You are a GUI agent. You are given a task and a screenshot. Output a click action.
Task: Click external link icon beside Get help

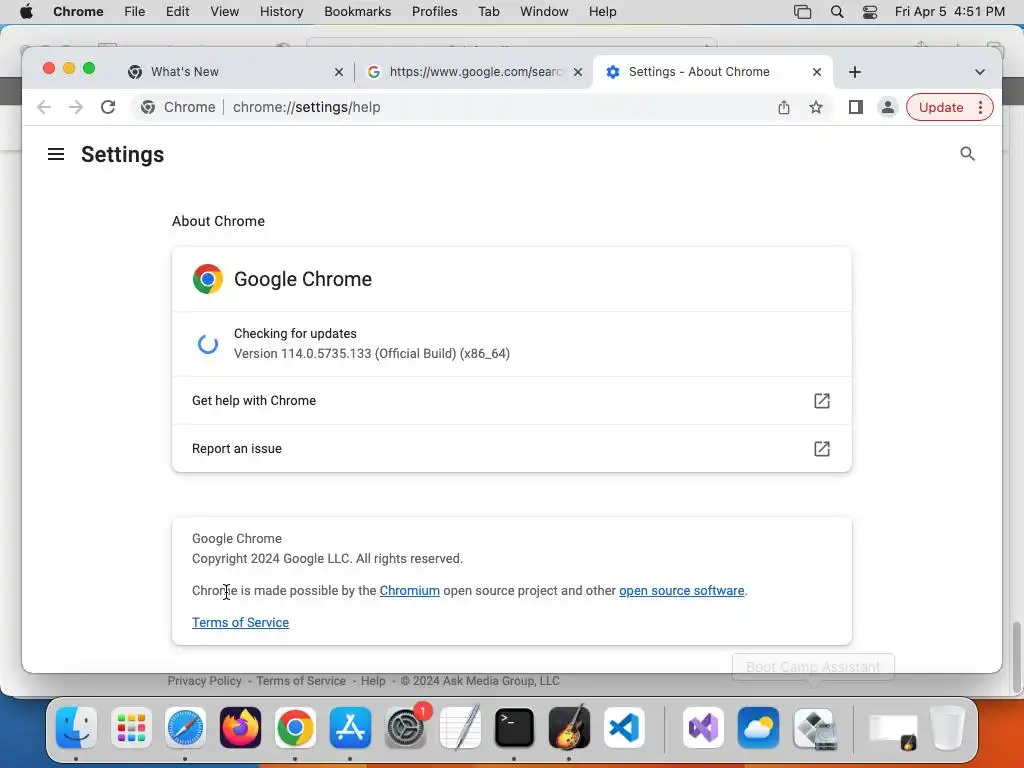tap(822, 400)
